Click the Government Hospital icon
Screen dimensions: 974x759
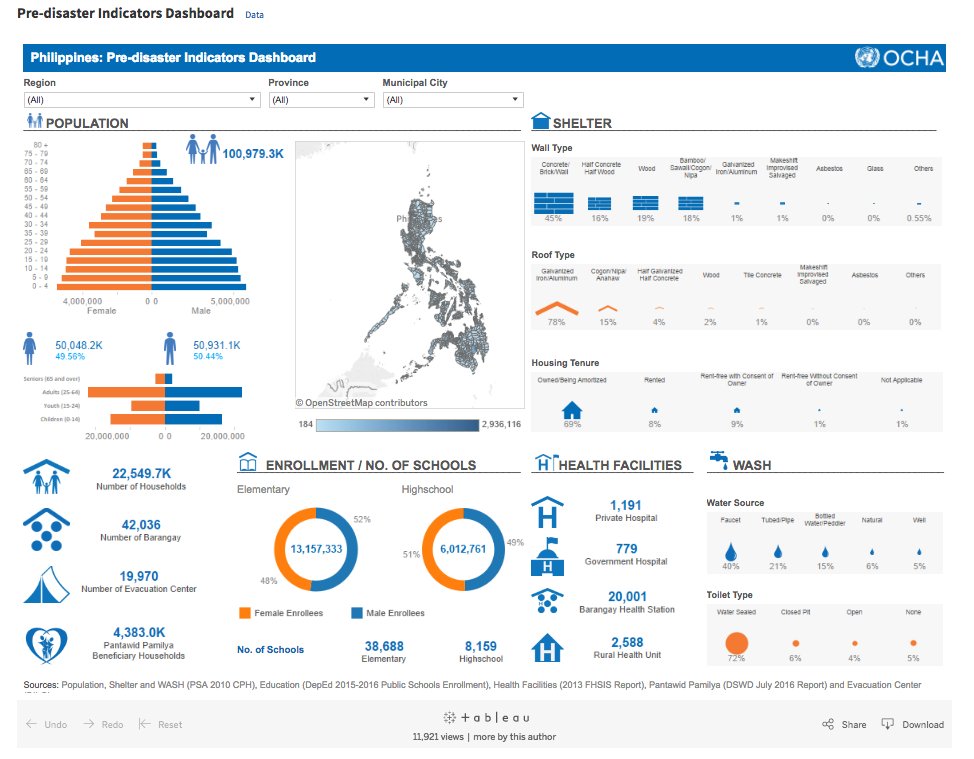pyautogui.click(x=547, y=556)
